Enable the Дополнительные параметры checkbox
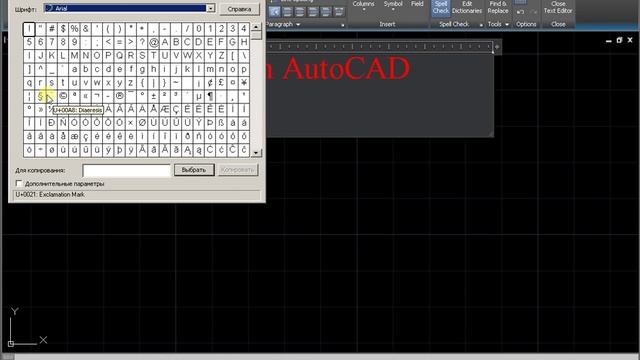The image size is (640, 360). (x=19, y=183)
